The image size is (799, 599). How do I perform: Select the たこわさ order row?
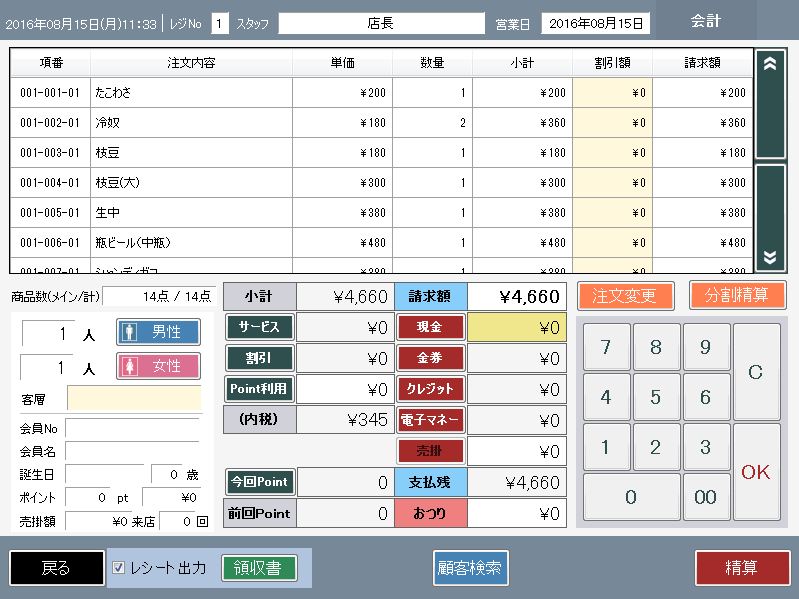(381, 93)
